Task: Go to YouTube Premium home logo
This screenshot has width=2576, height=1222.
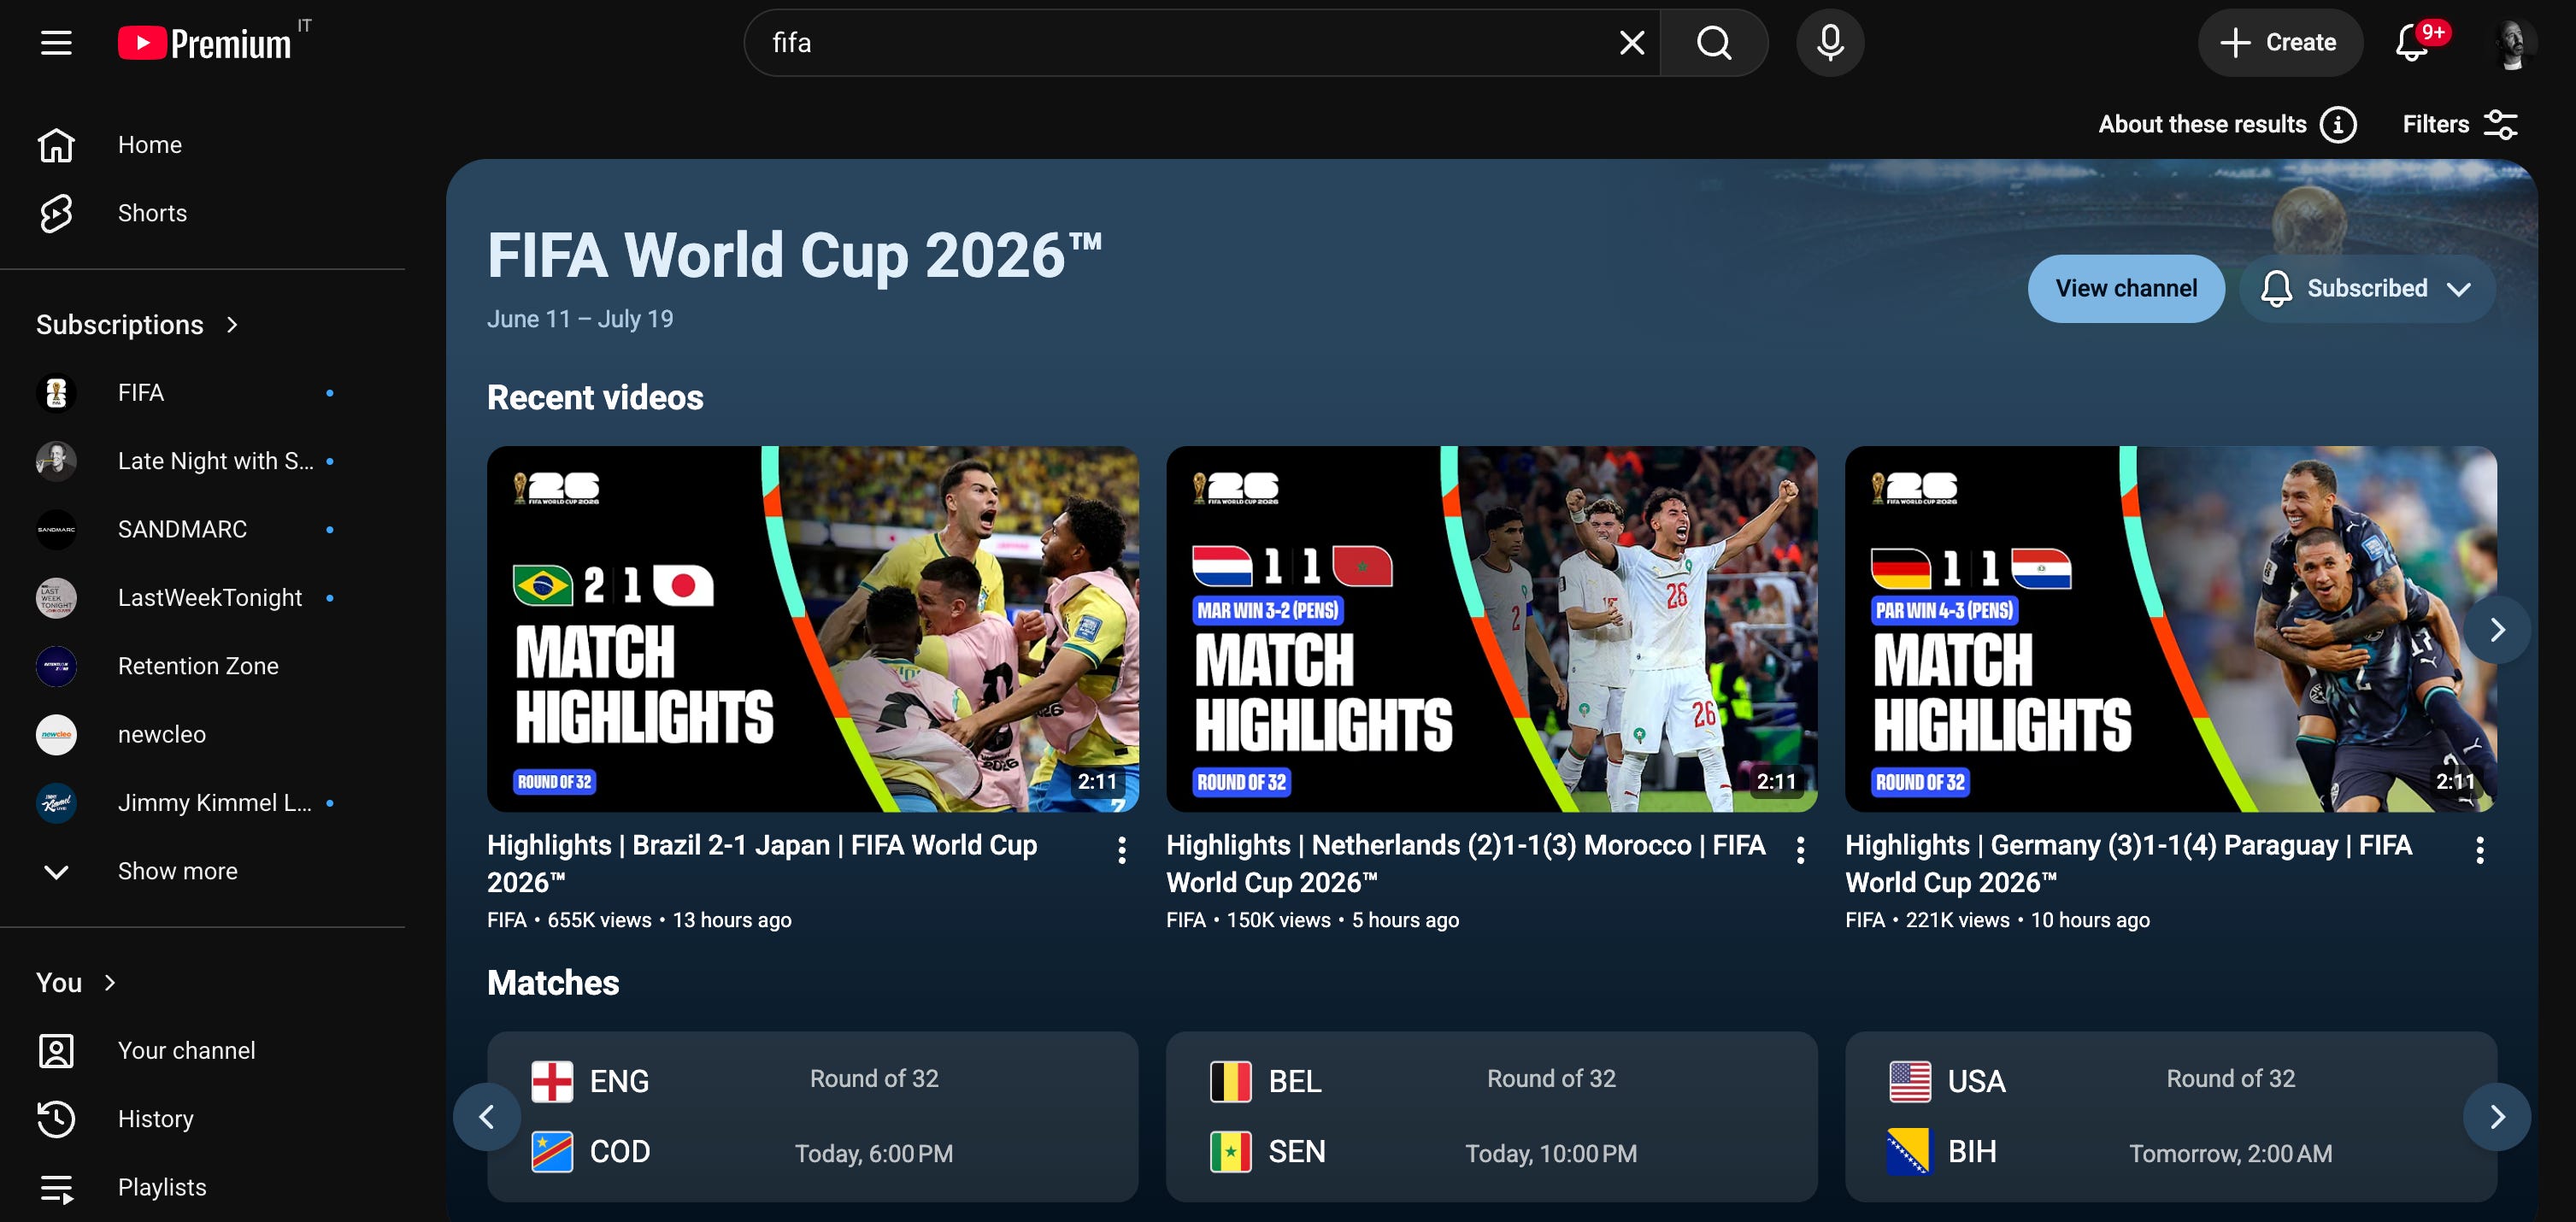Action: pos(205,43)
